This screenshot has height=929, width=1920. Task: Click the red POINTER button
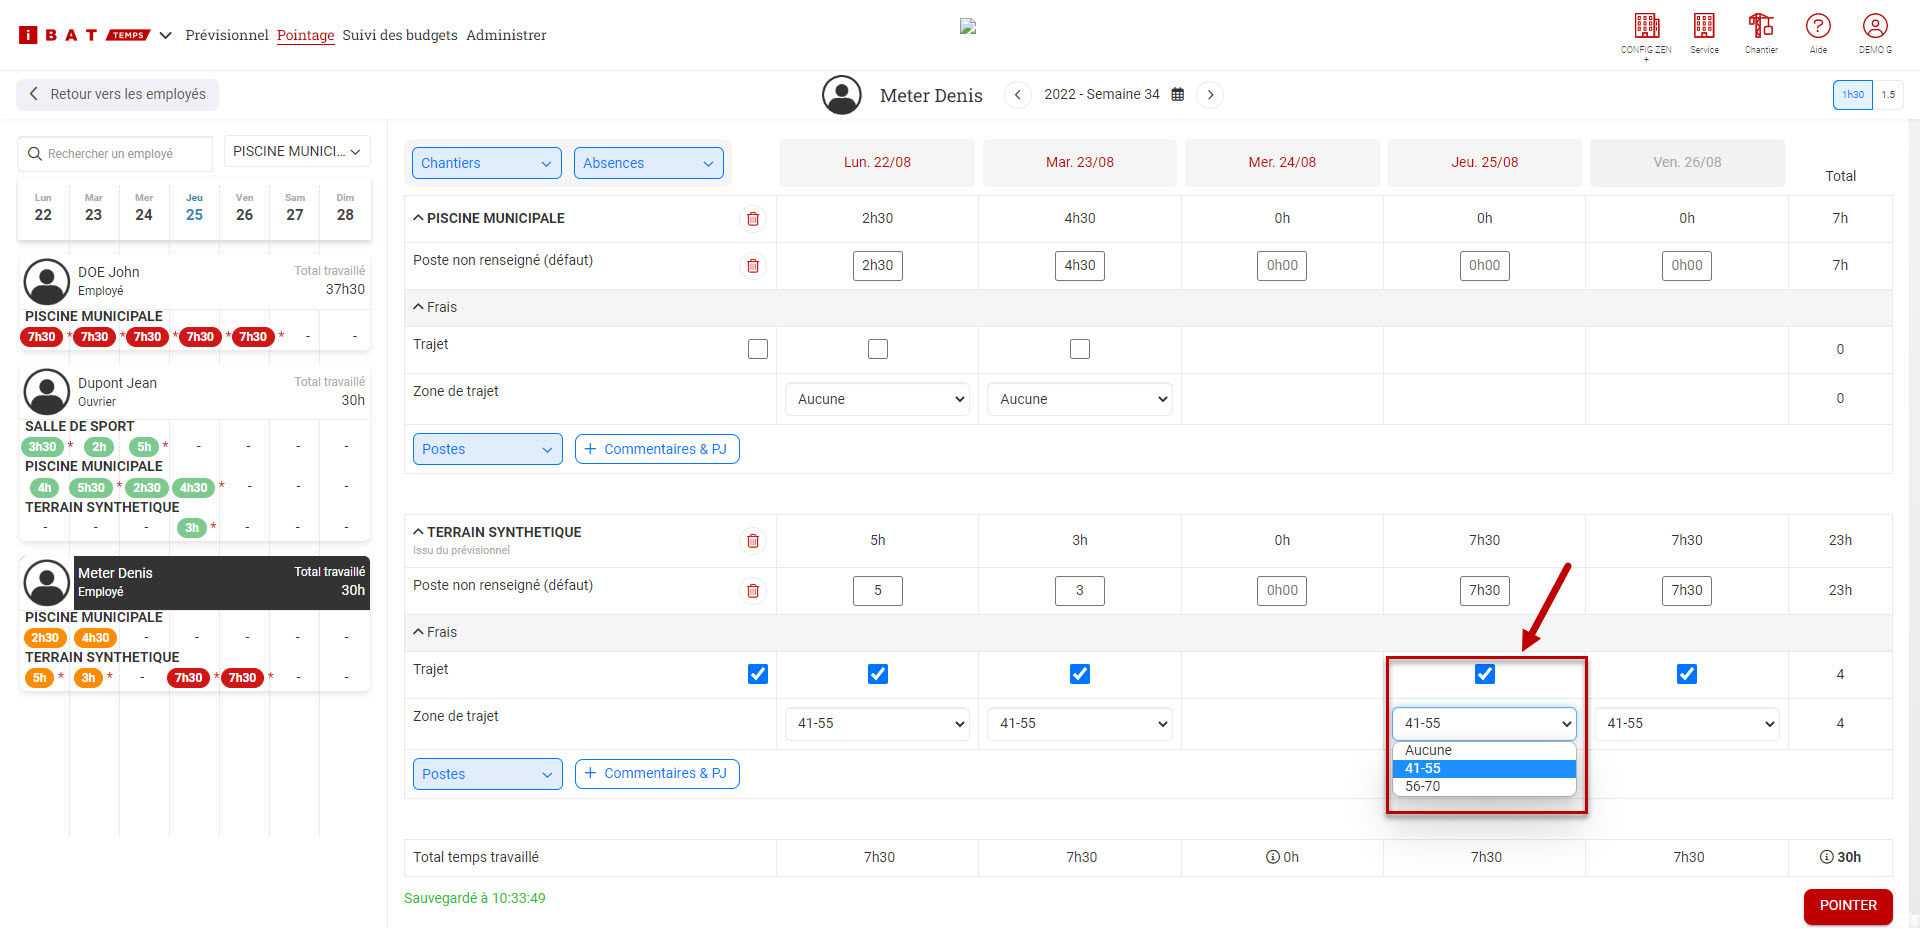click(x=1847, y=906)
